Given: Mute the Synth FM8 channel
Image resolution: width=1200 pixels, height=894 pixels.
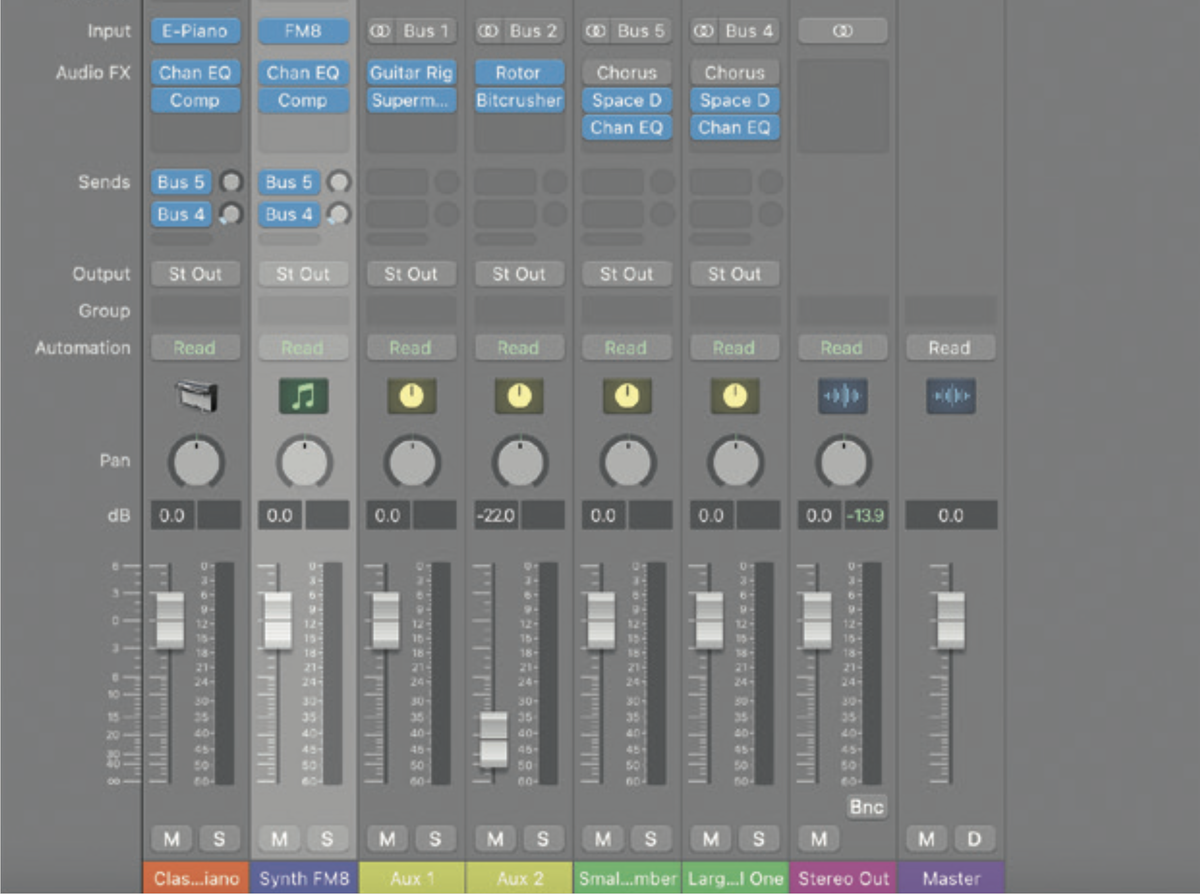Looking at the screenshot, I should tap(278, 839).
